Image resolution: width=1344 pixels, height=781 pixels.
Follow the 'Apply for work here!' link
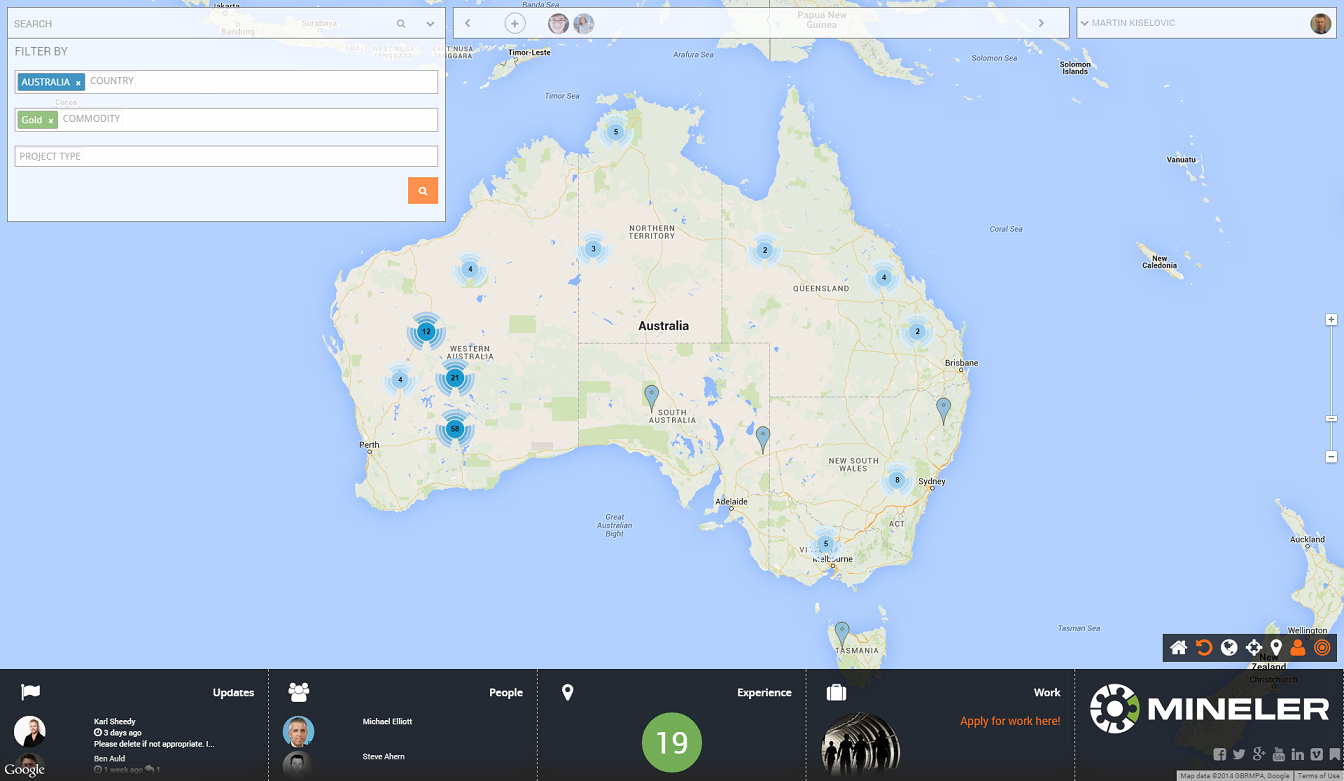(x=1009, y=721)
